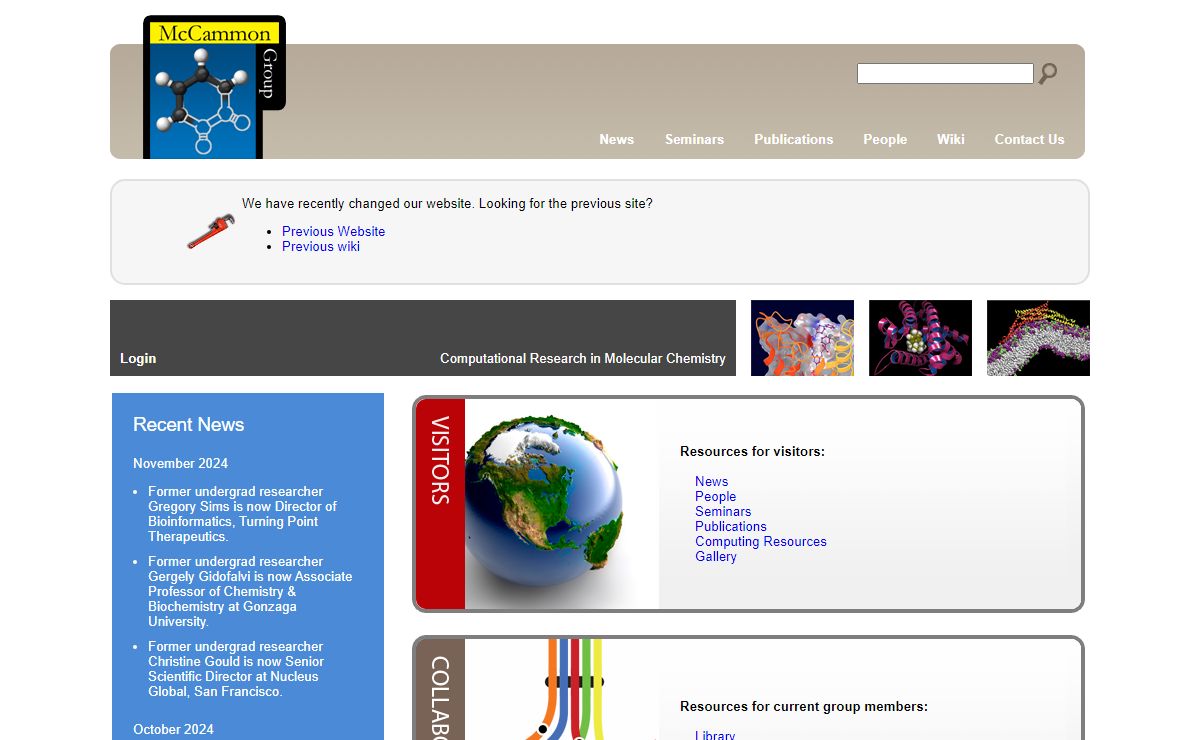Open the pink helix protein thumbnail
Viewport: 1200px width, 740px height.
[920, 338]
